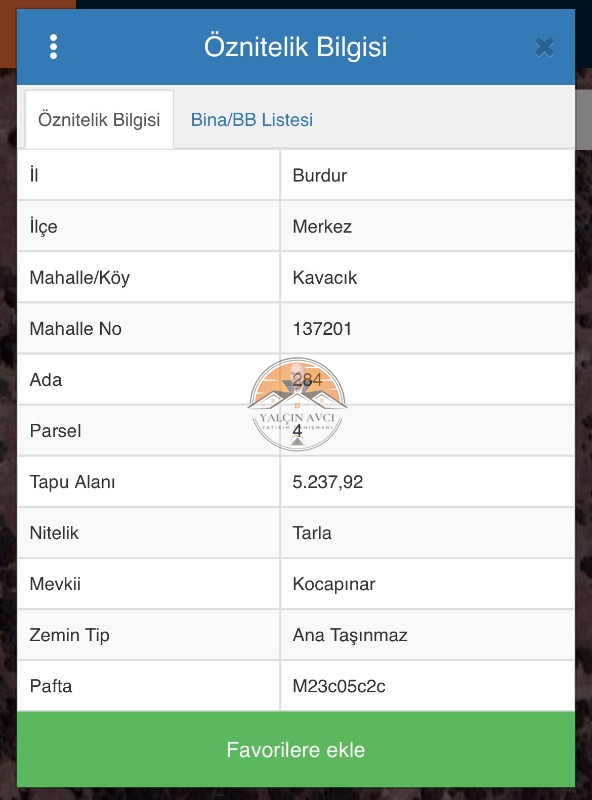The height and width of the screenshot is (800, 592).
Task: Switch to the Bina/BB Listesi tab
Action: 252,120
